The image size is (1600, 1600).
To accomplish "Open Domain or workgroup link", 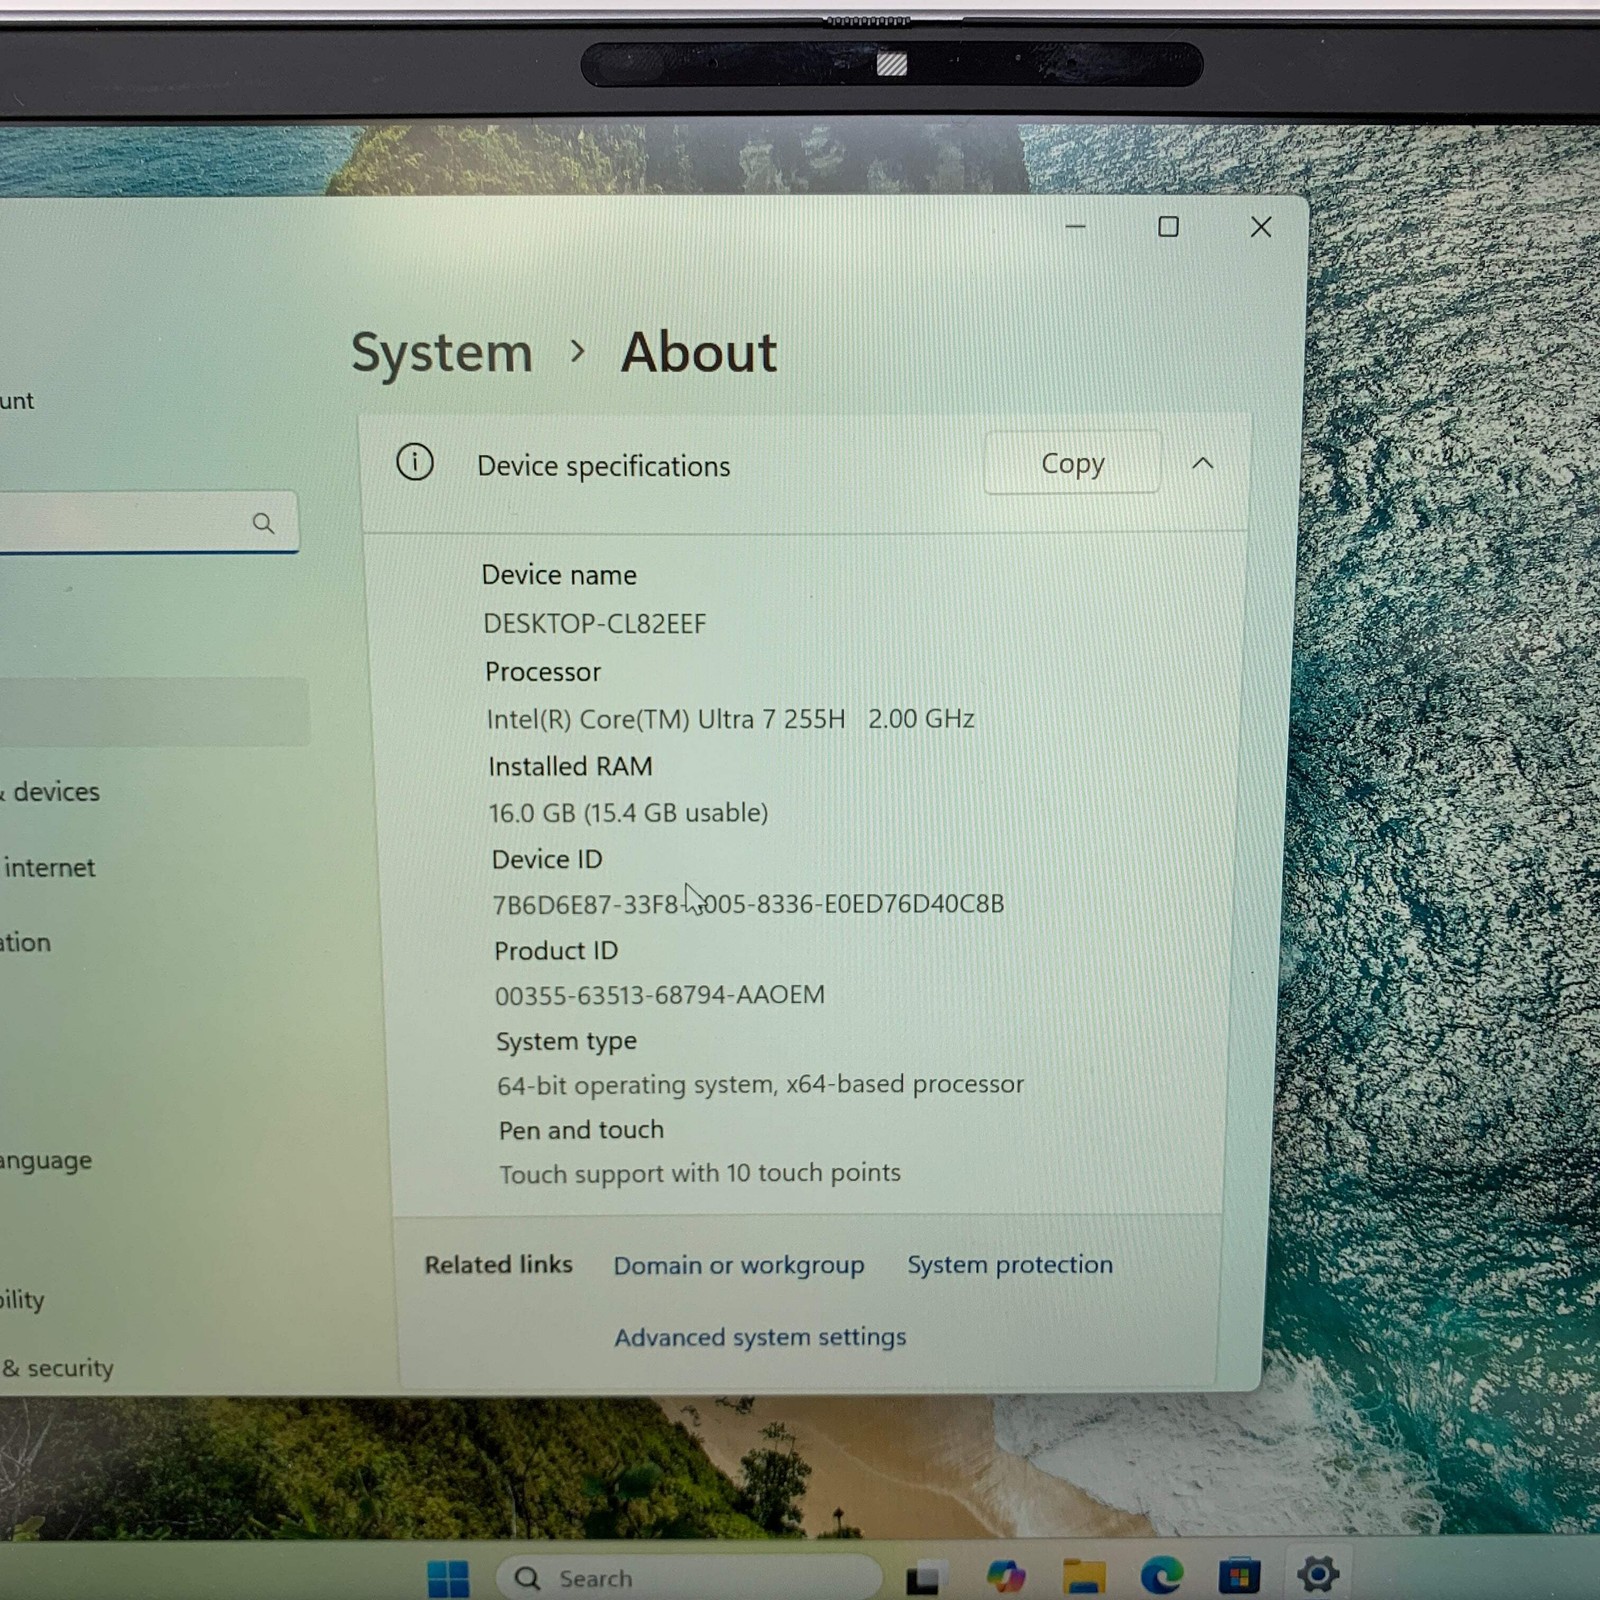I will (x=739, y=1265).
